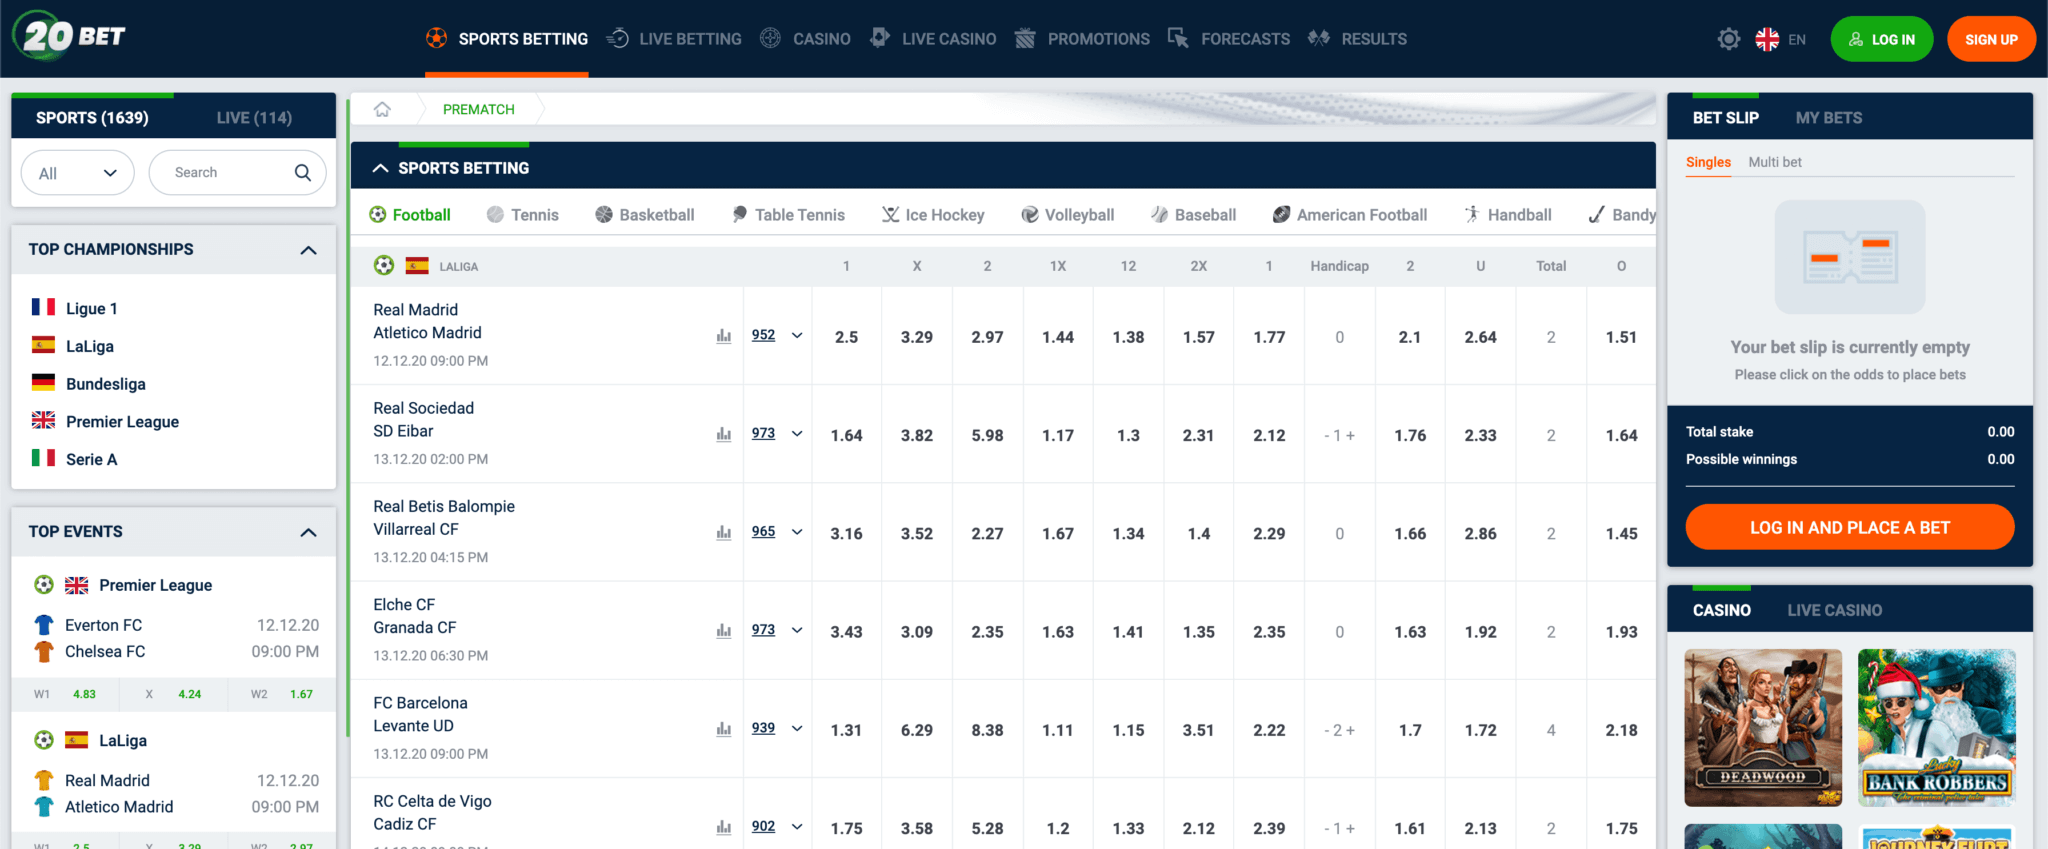Open statistics icon for FC Barcelona match

(x=724, y=729)
